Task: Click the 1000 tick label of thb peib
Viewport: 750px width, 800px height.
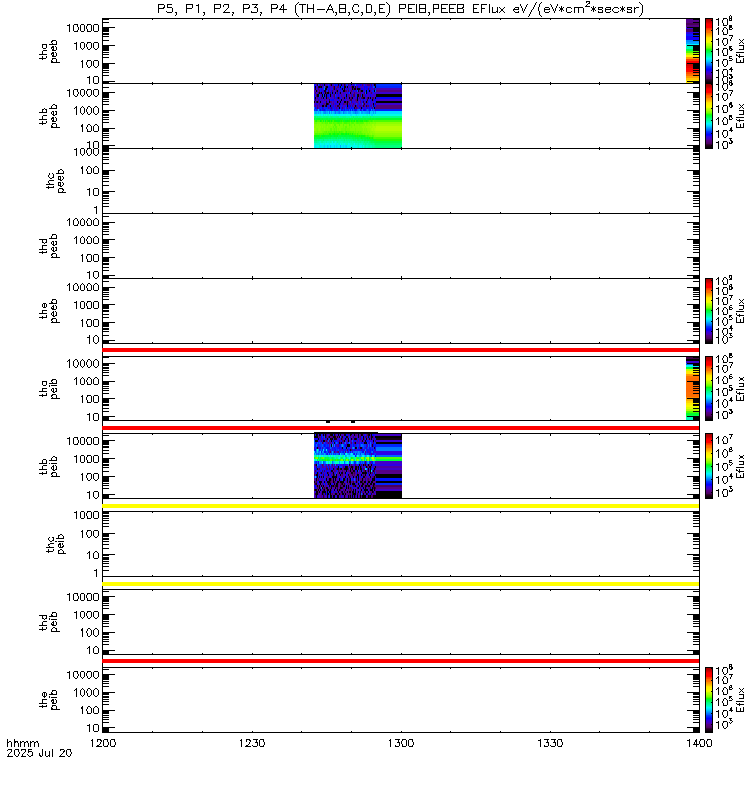Action: 87,459
